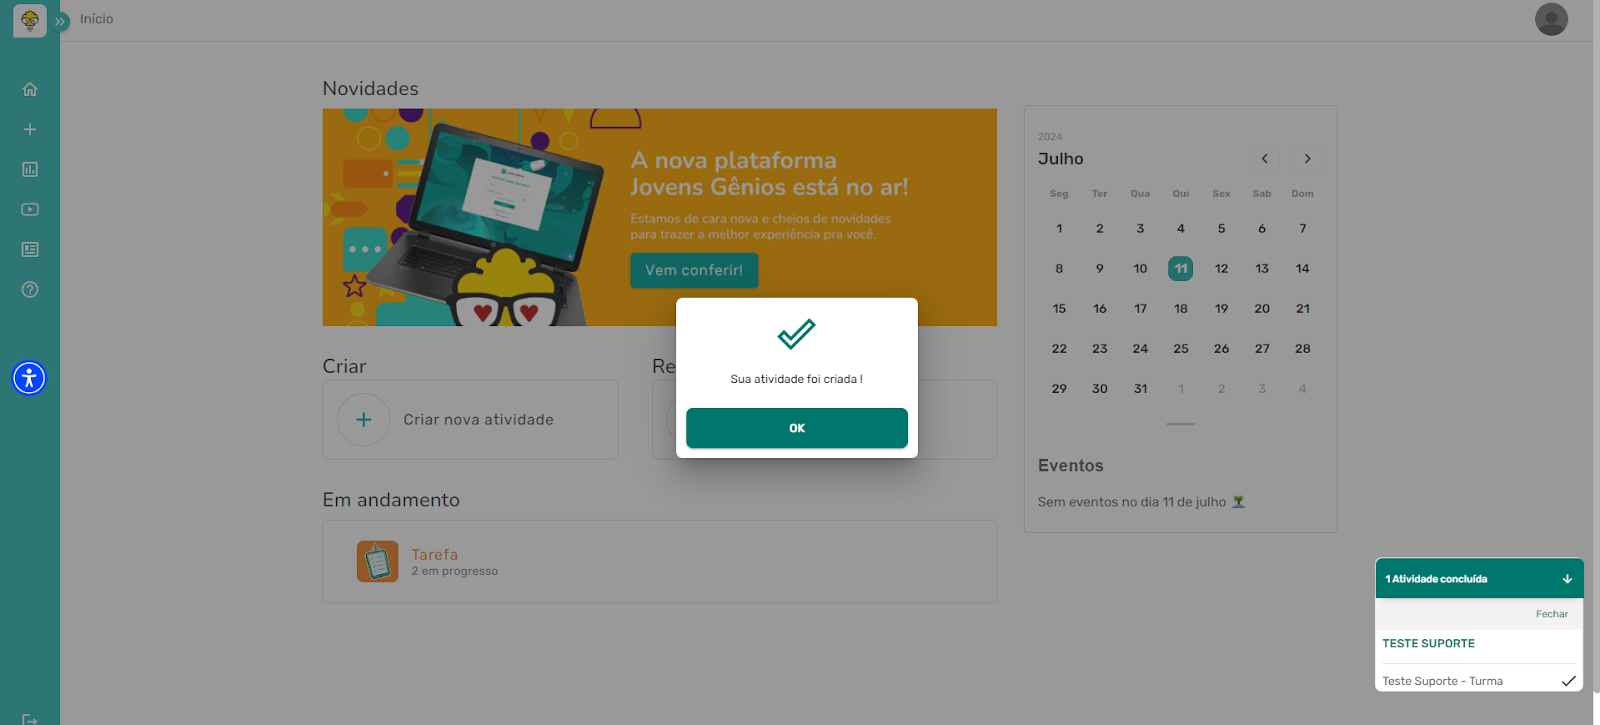
Task: Open the help question mark icon
Action: pos(30,289)
